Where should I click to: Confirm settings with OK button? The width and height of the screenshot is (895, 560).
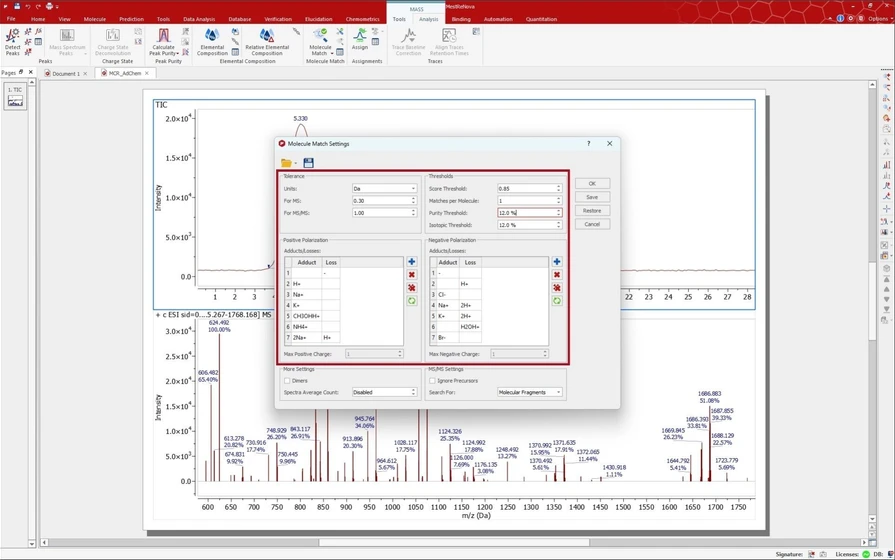click(592, 183)
